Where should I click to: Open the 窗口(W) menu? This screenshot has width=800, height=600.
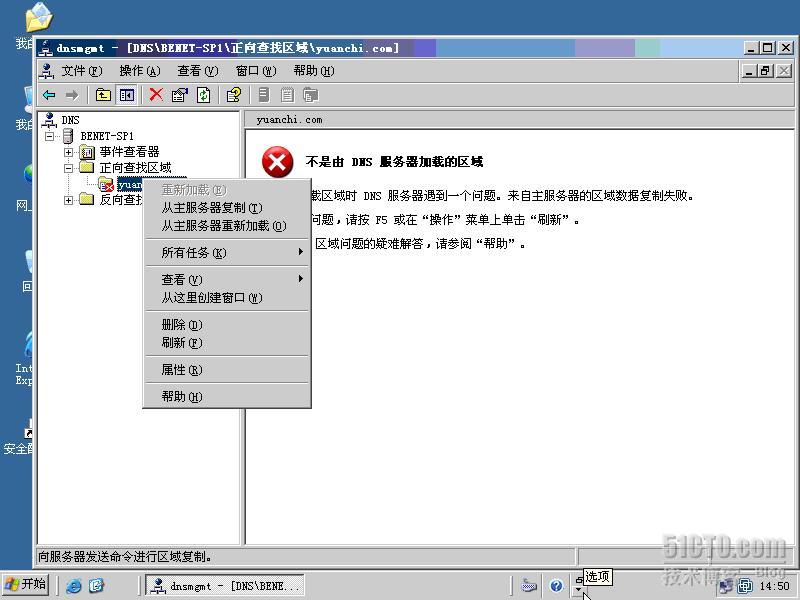pos(256,71)
